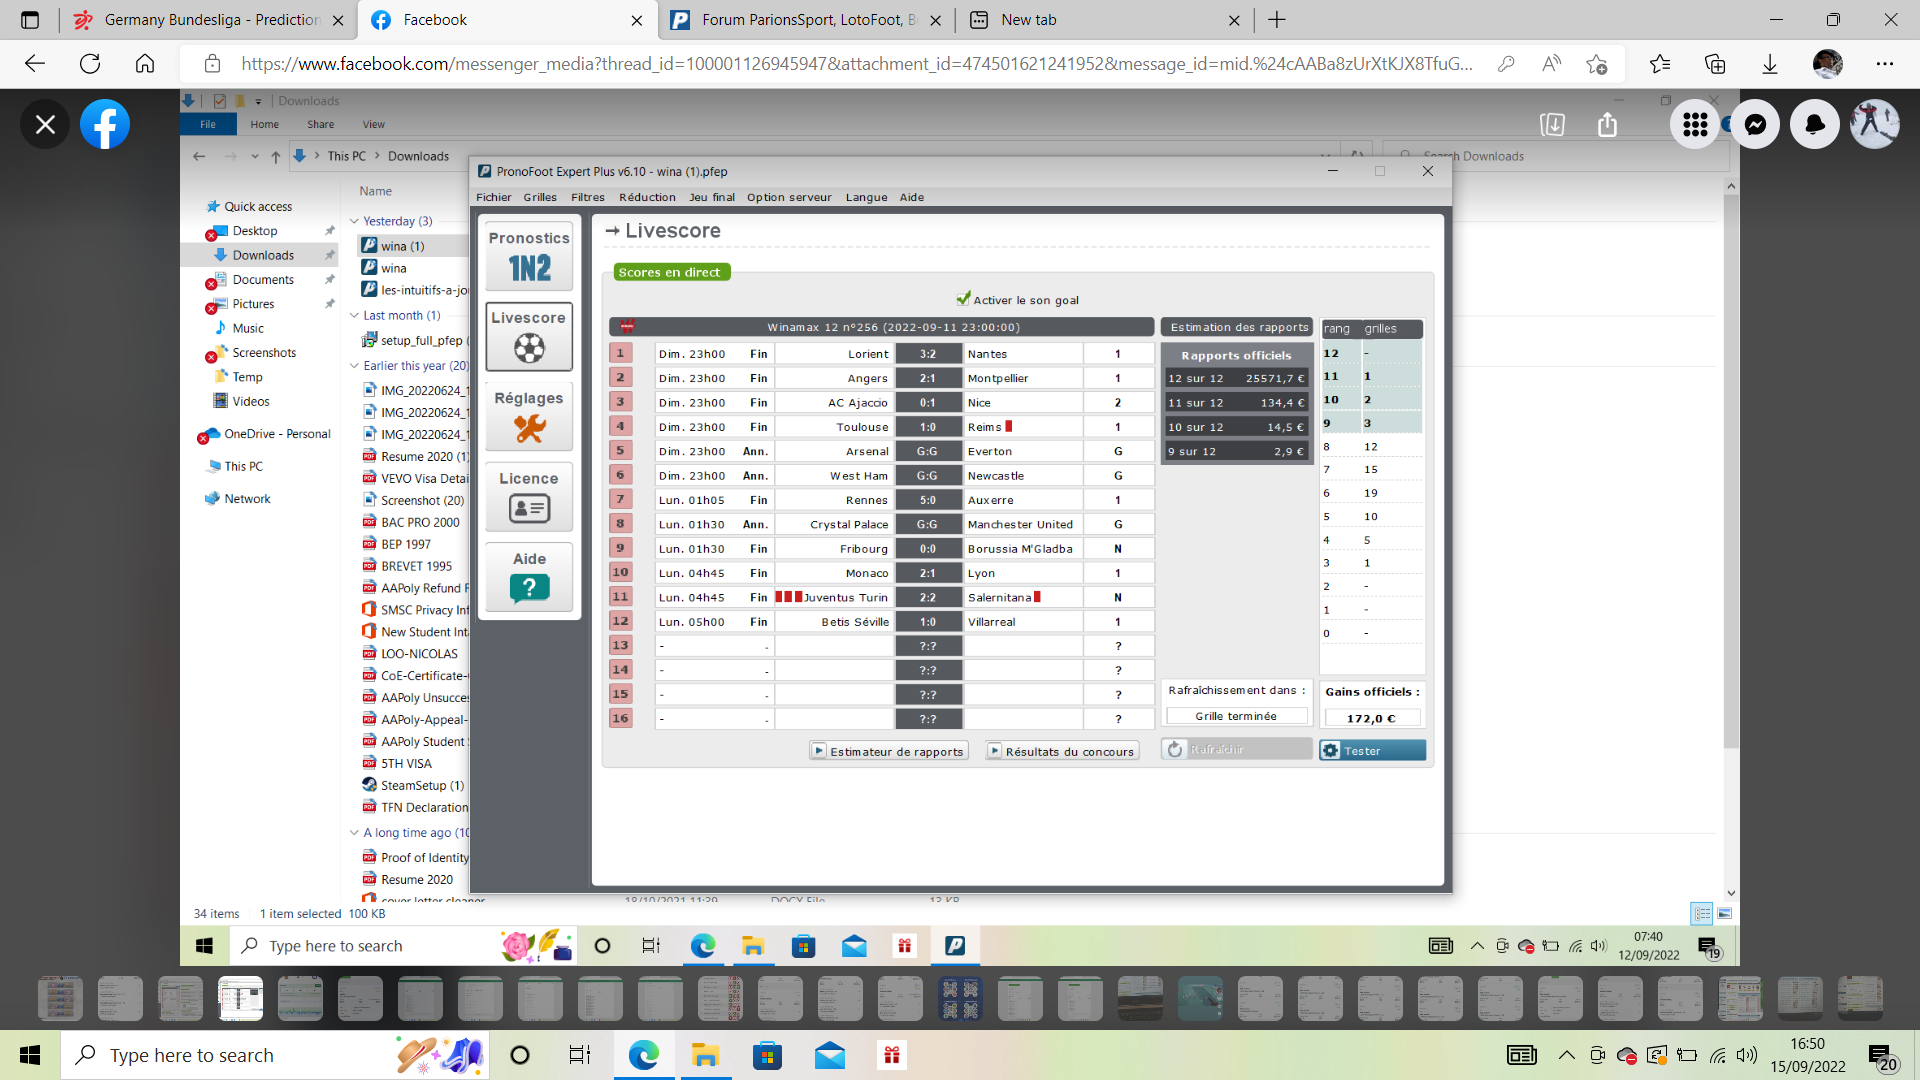Open the browser Collections dropdown icon

(x=1715, y=64)
